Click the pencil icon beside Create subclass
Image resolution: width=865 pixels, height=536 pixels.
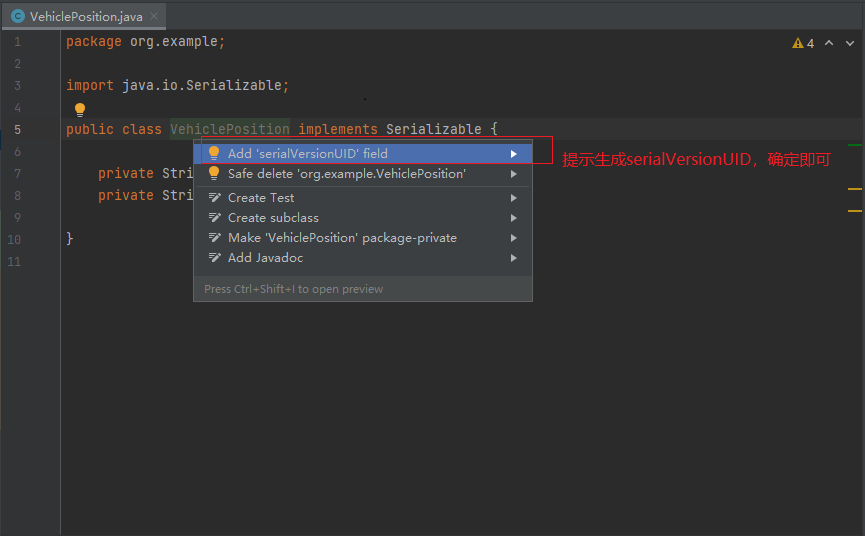pyautogui.click(x=215, y=218)
